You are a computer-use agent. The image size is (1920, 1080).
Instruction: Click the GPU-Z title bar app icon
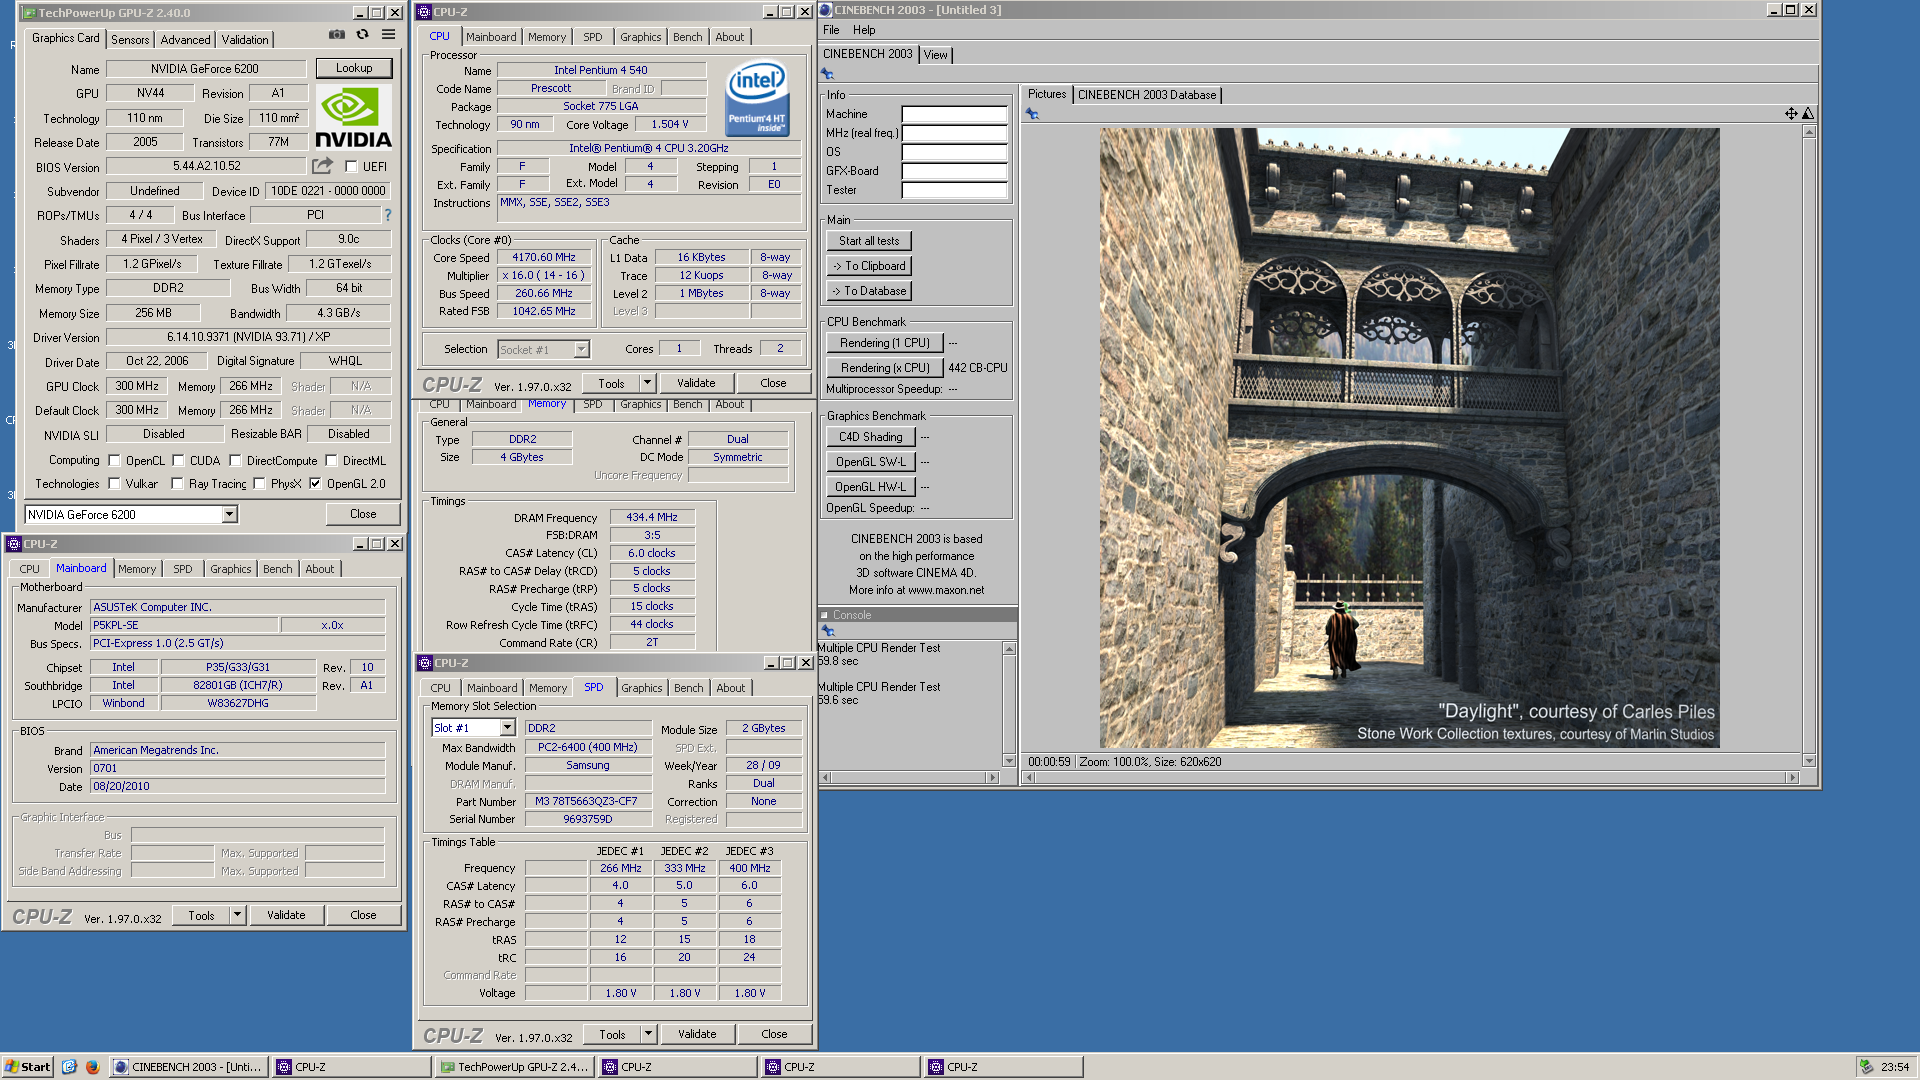[x=29, y=13]
